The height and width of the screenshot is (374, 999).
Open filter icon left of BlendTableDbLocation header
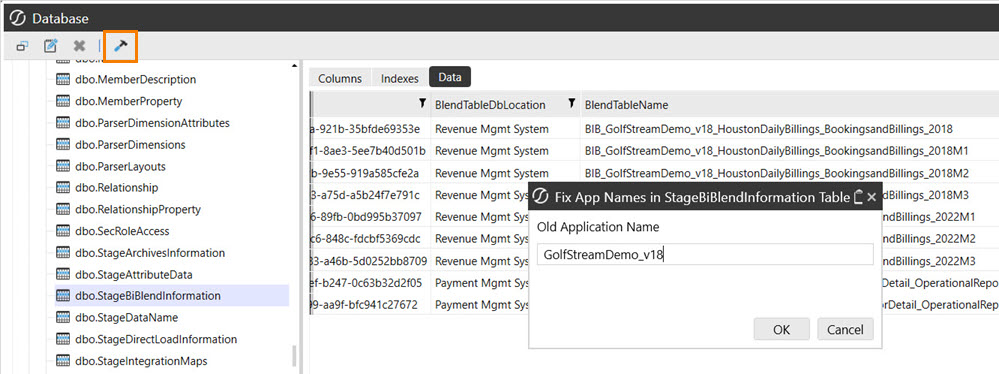pyautogui.click(x=422, y=103)
